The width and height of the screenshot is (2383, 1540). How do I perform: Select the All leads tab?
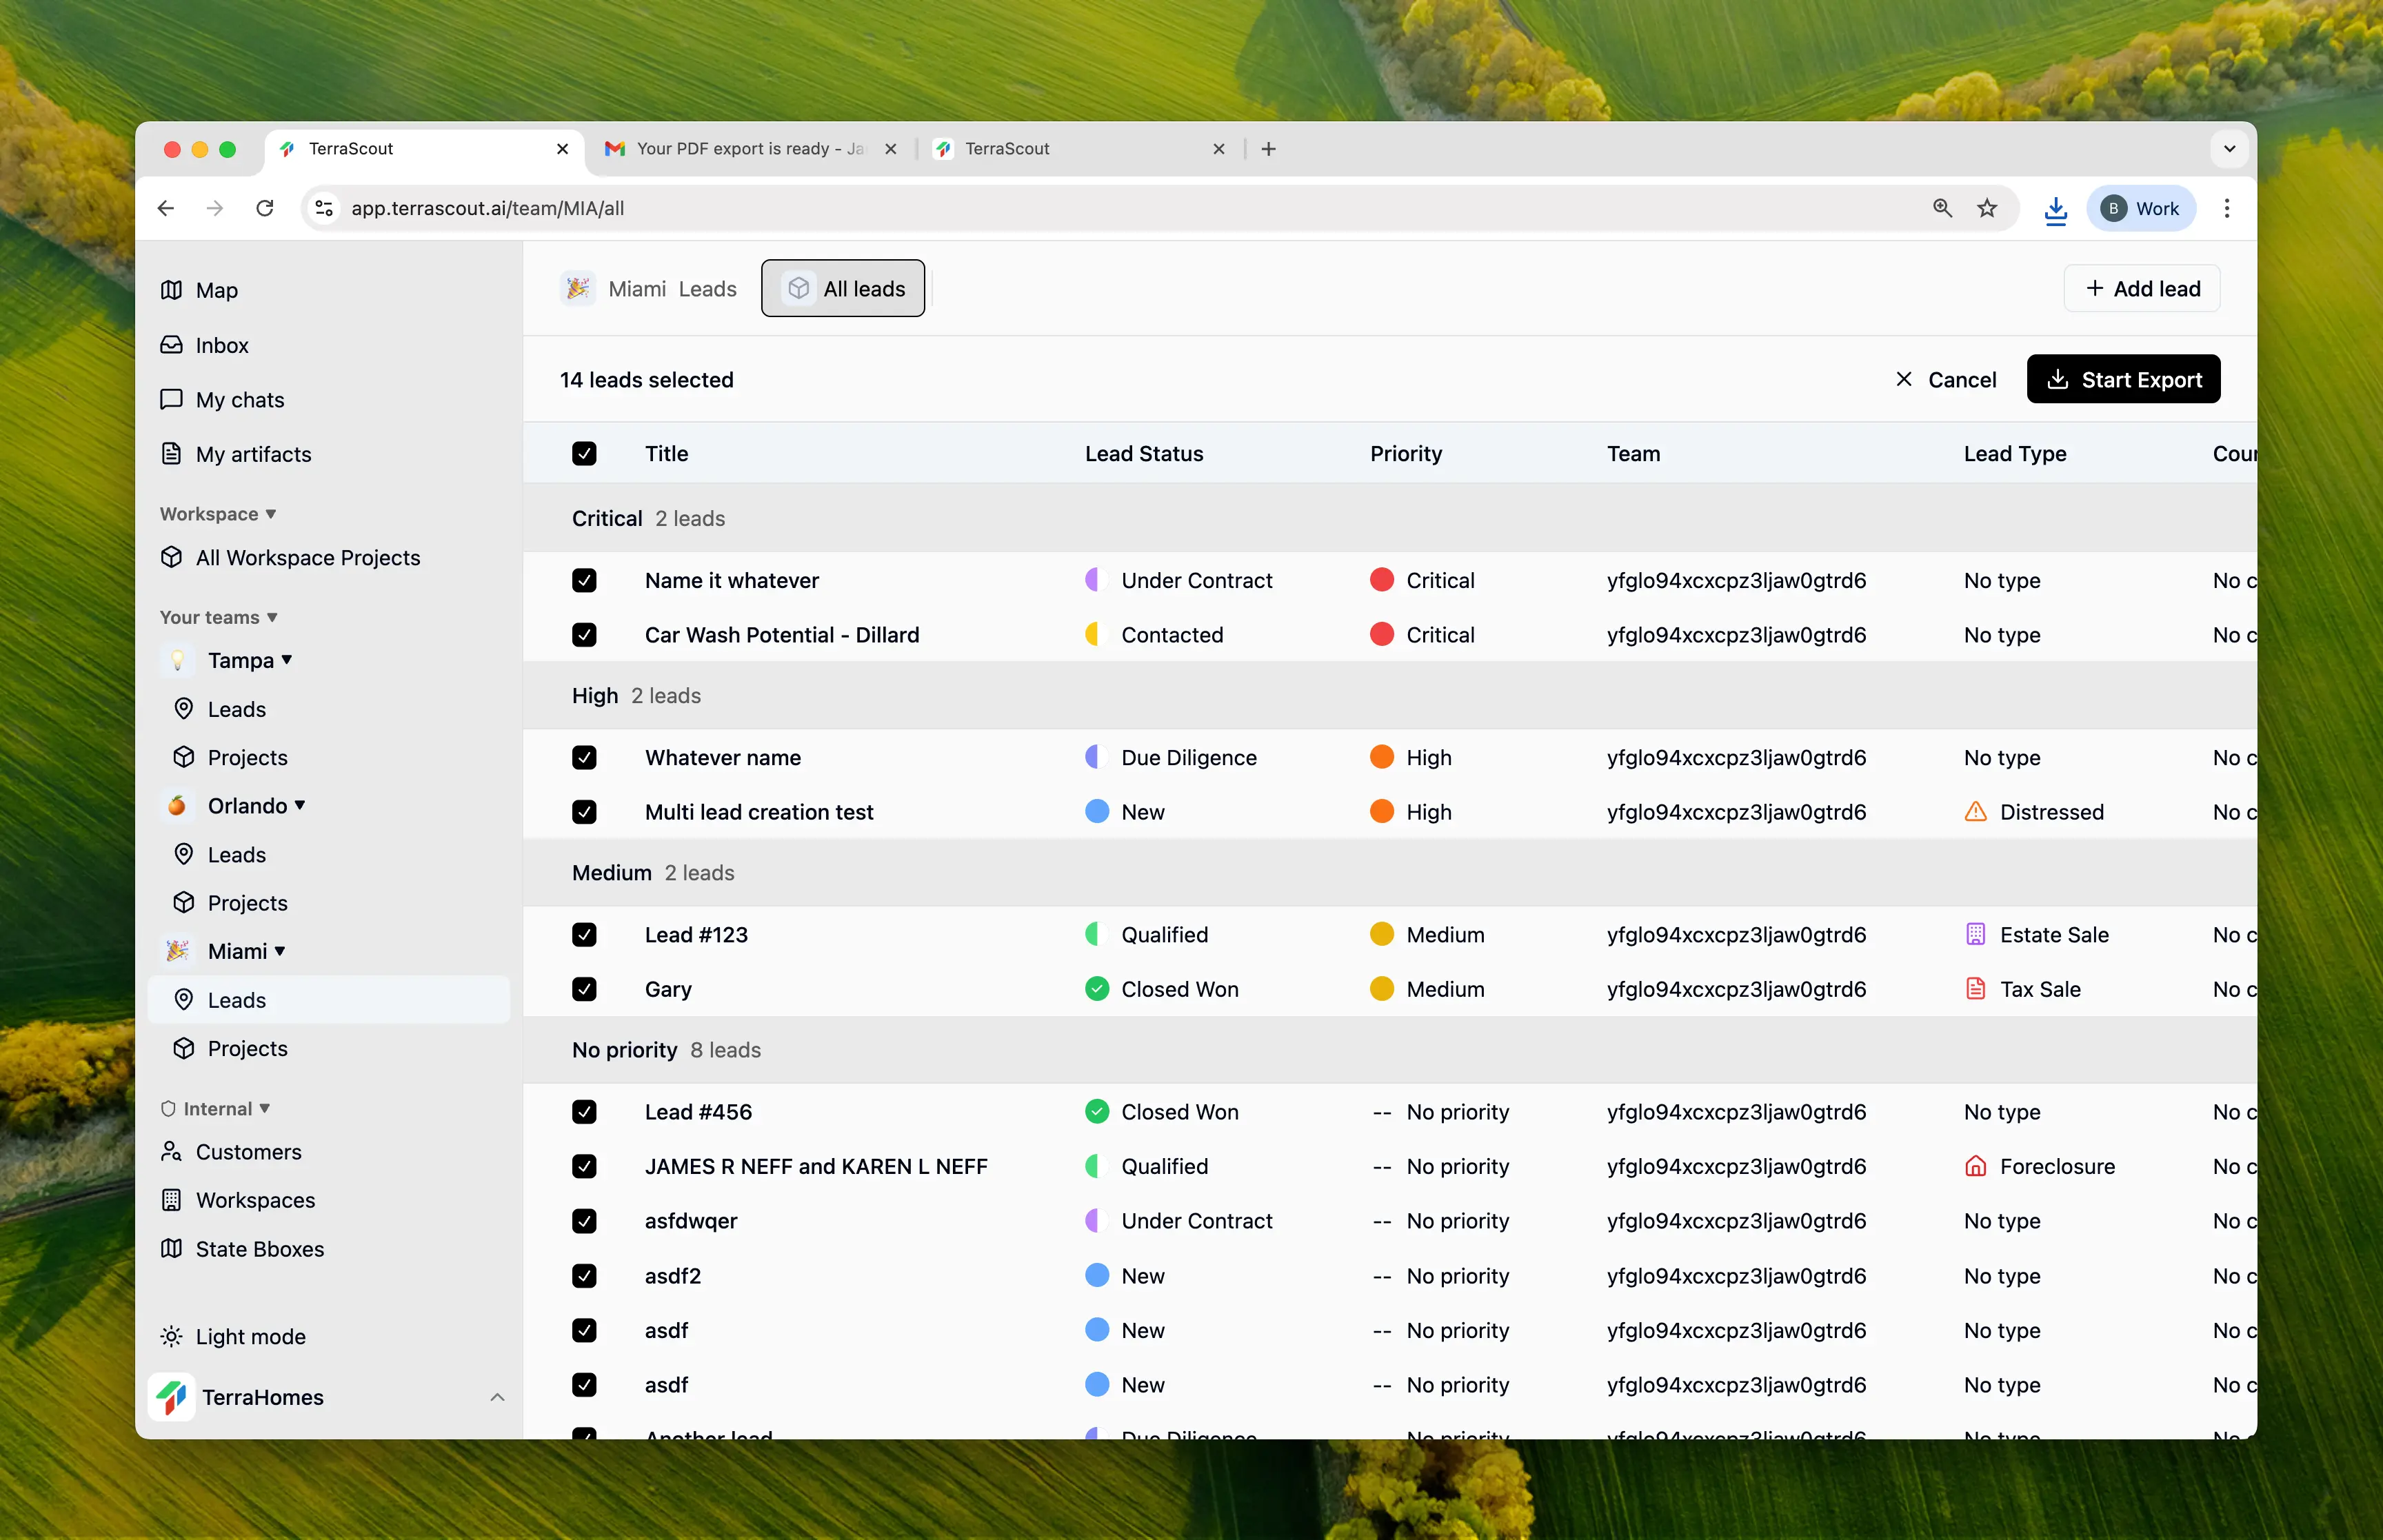click(843, 289)
